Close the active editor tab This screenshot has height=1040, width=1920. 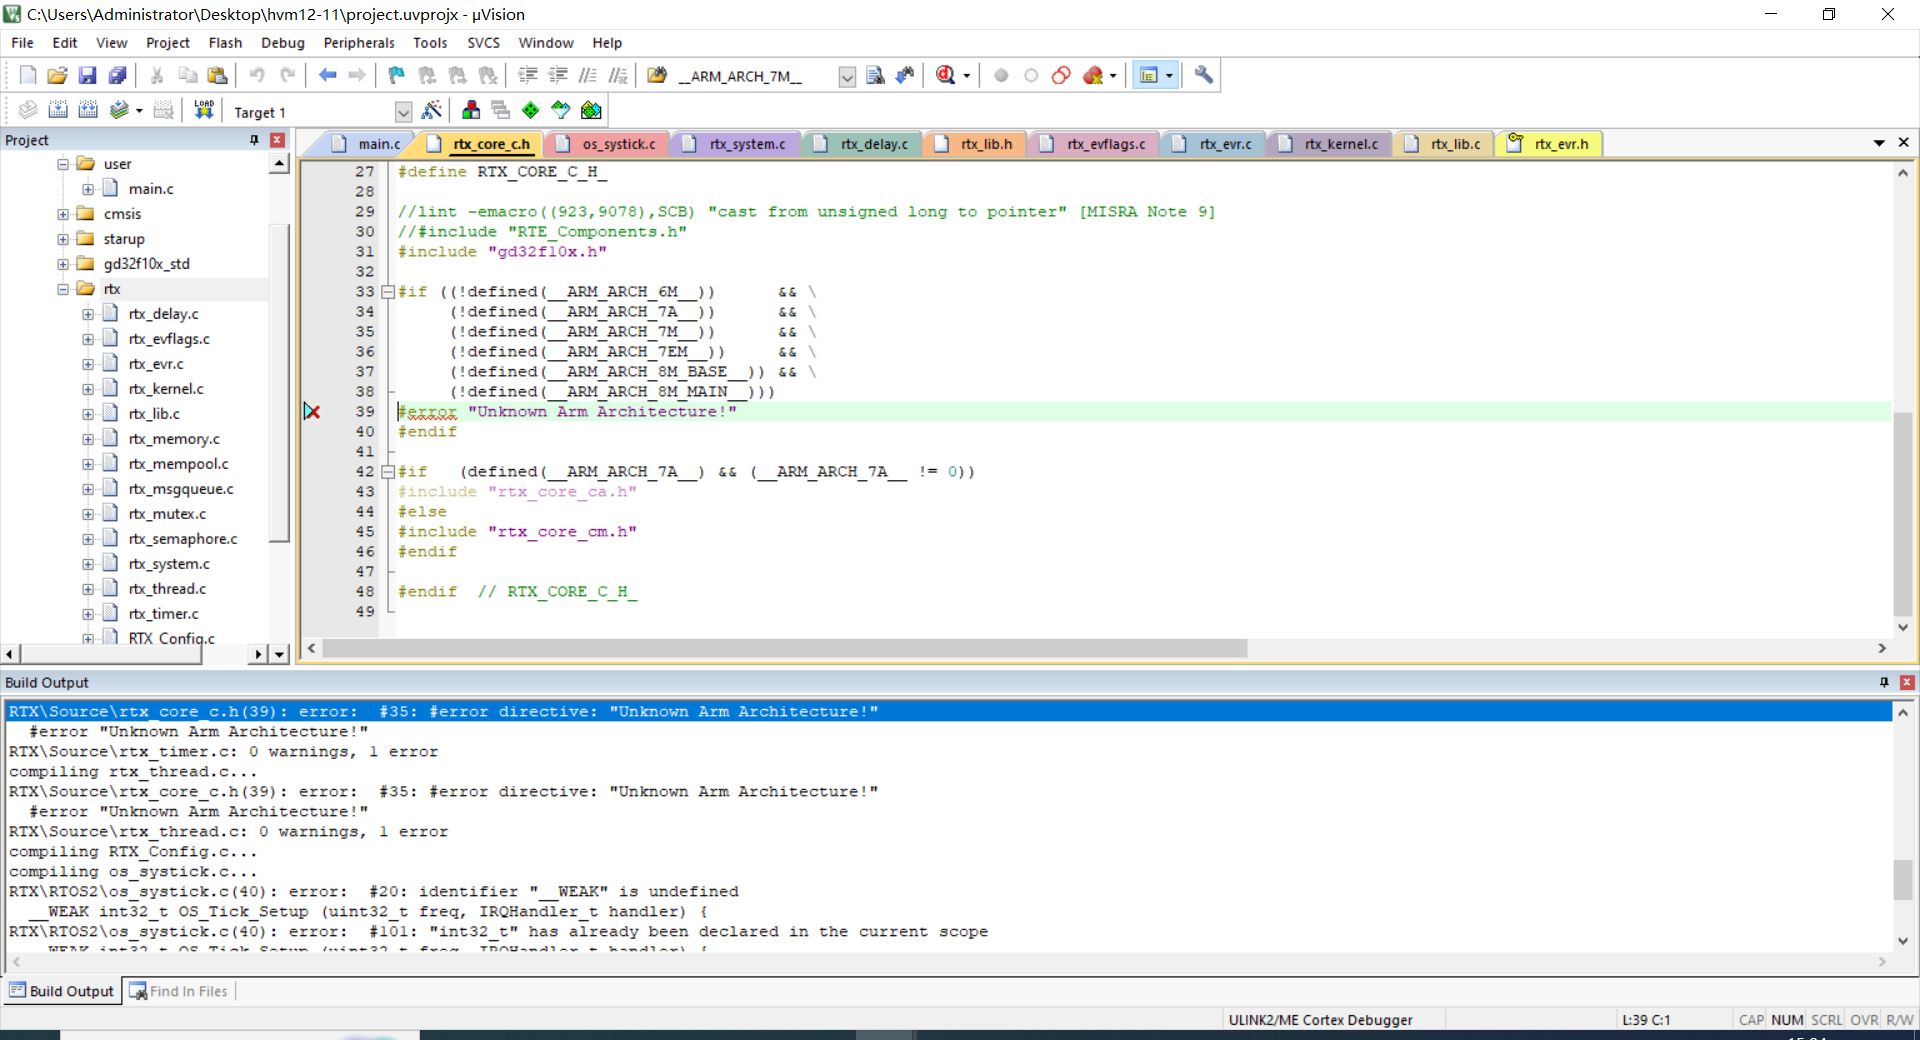tap(1904, 143)
